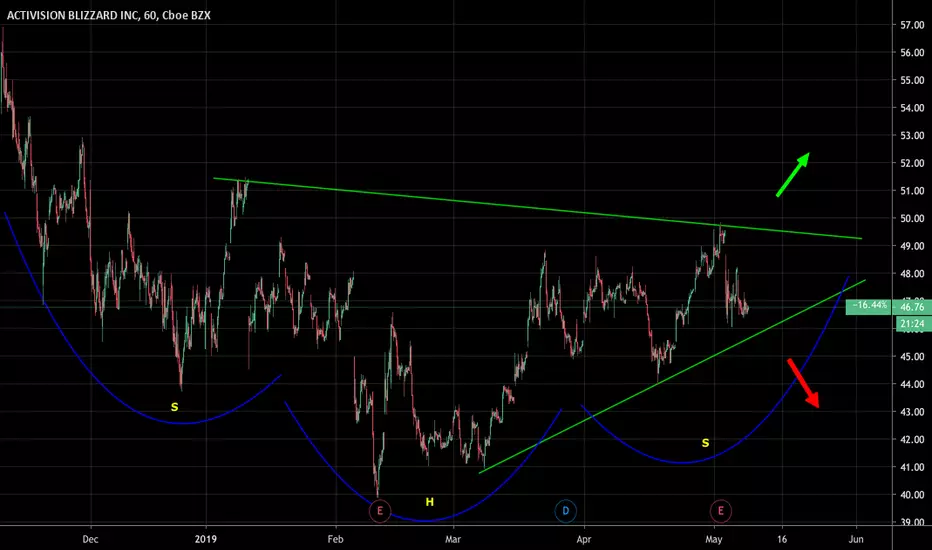
Task: Click the ACTIVISION BLIZZARD INC chart title
Action: [x=109, y=15]
